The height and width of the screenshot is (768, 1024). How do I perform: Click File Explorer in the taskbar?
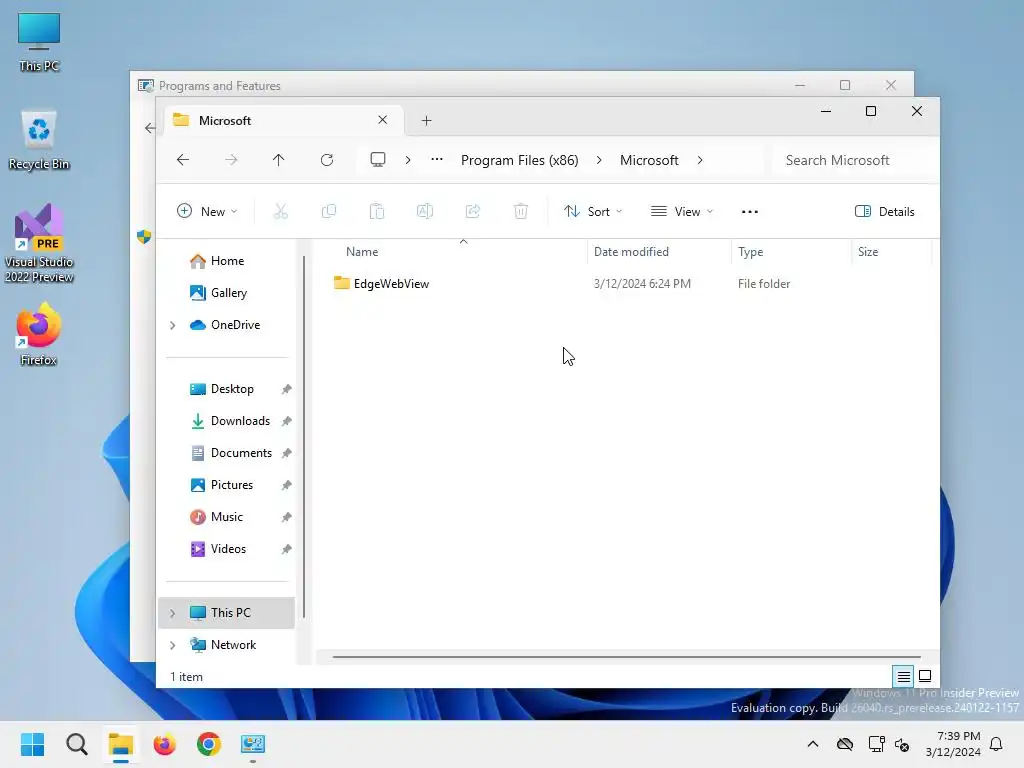[121, 744]
